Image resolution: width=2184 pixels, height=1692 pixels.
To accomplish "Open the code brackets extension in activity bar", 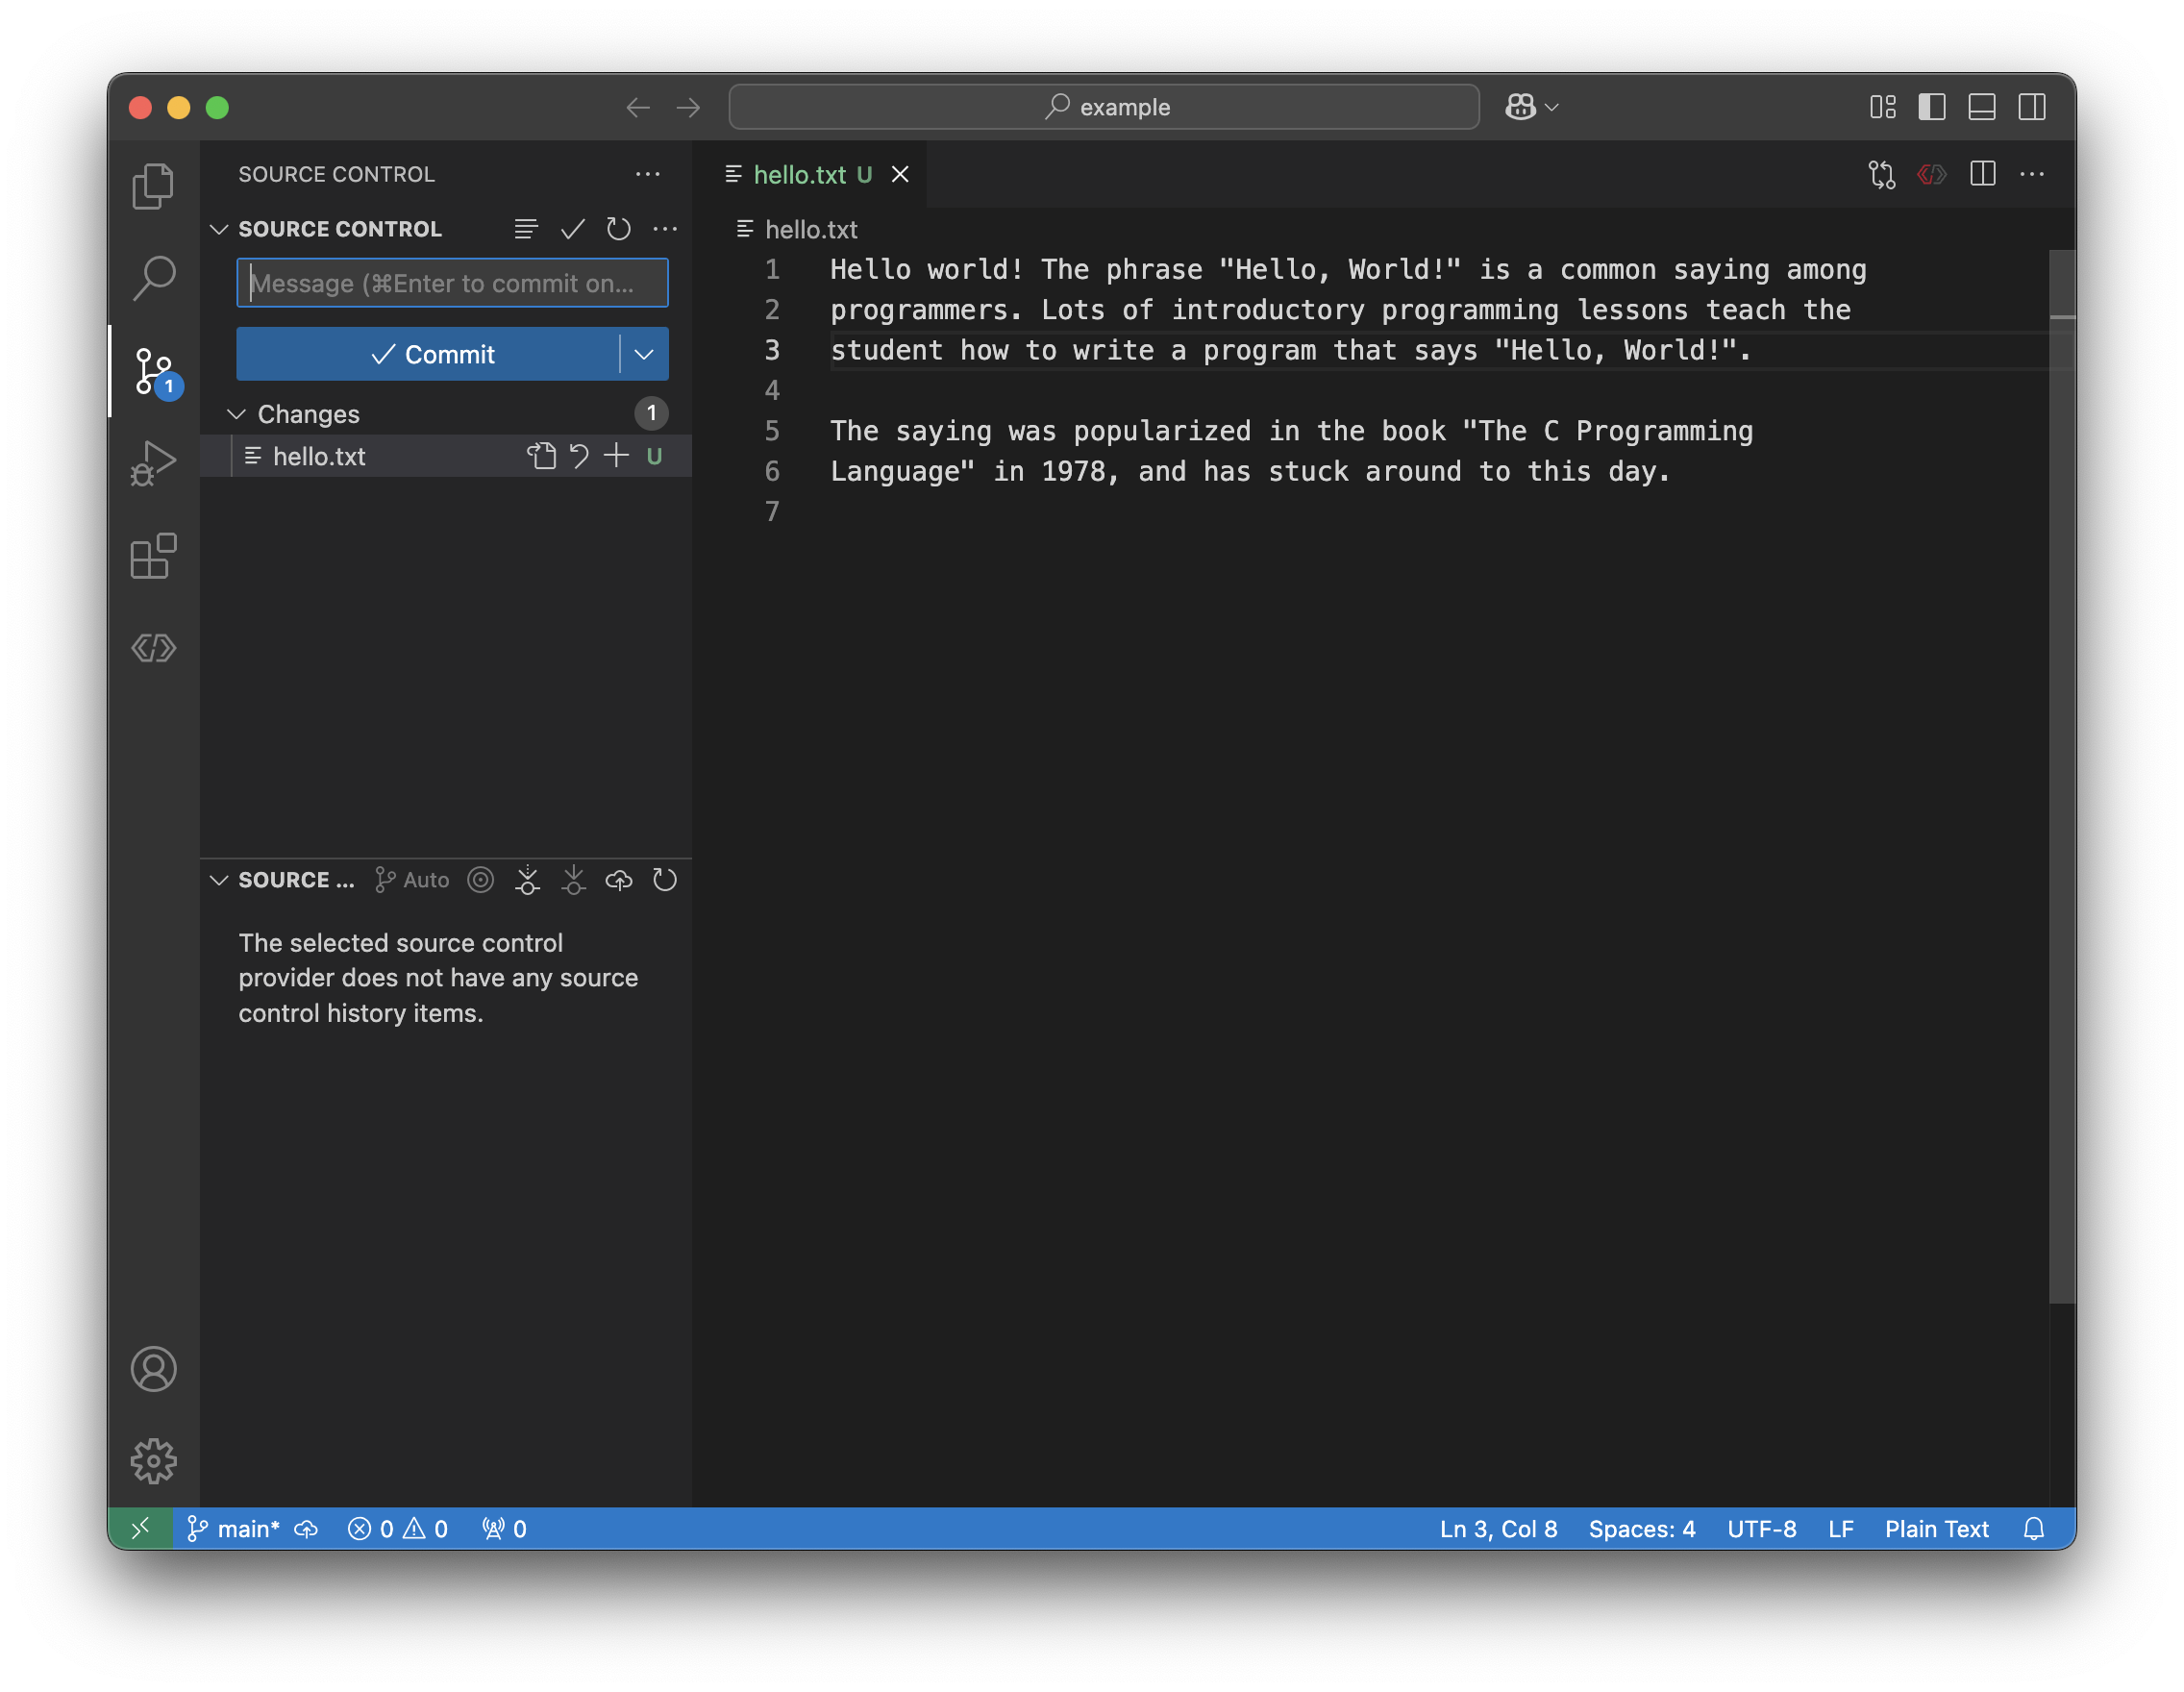I will tap(153, 648).
